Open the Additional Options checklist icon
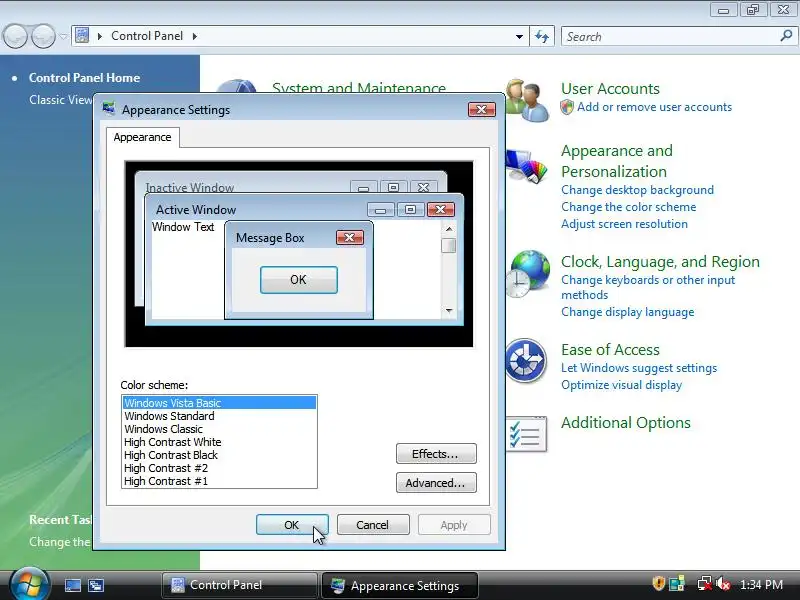Image resolution: width=800 pixels, height=600 pixels. click(x=527, y=434)
